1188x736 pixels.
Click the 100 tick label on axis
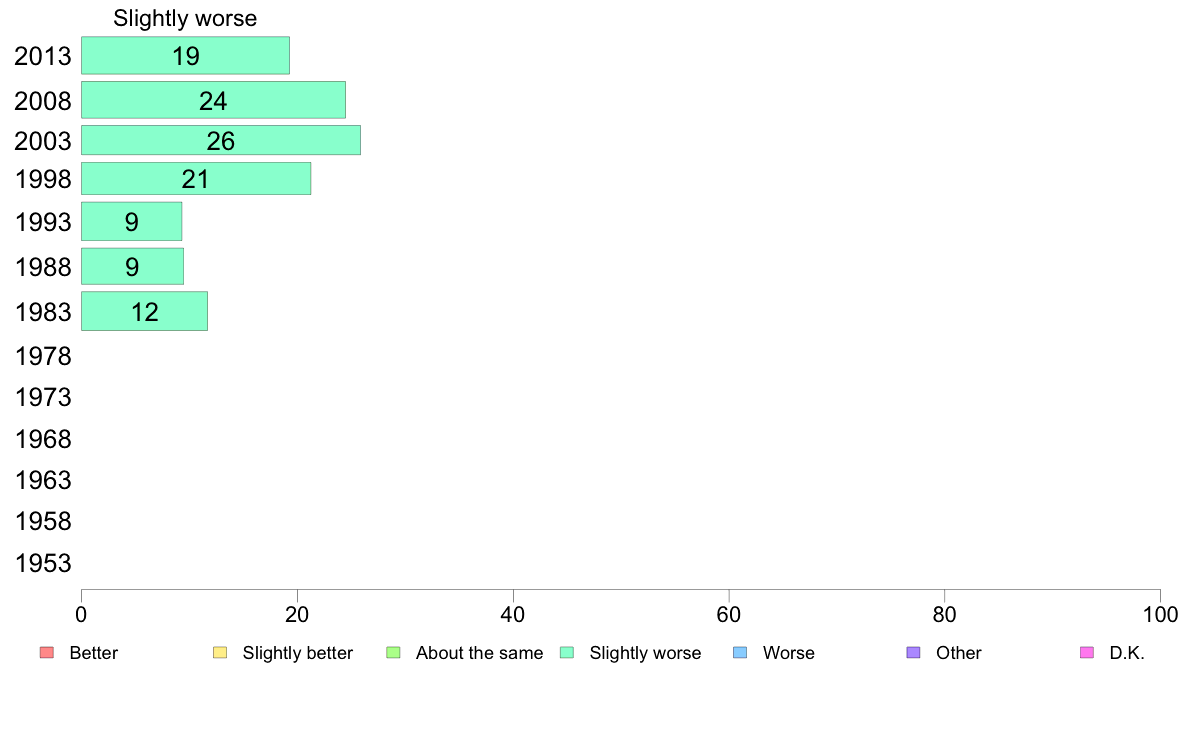(x=1160, y=615)
